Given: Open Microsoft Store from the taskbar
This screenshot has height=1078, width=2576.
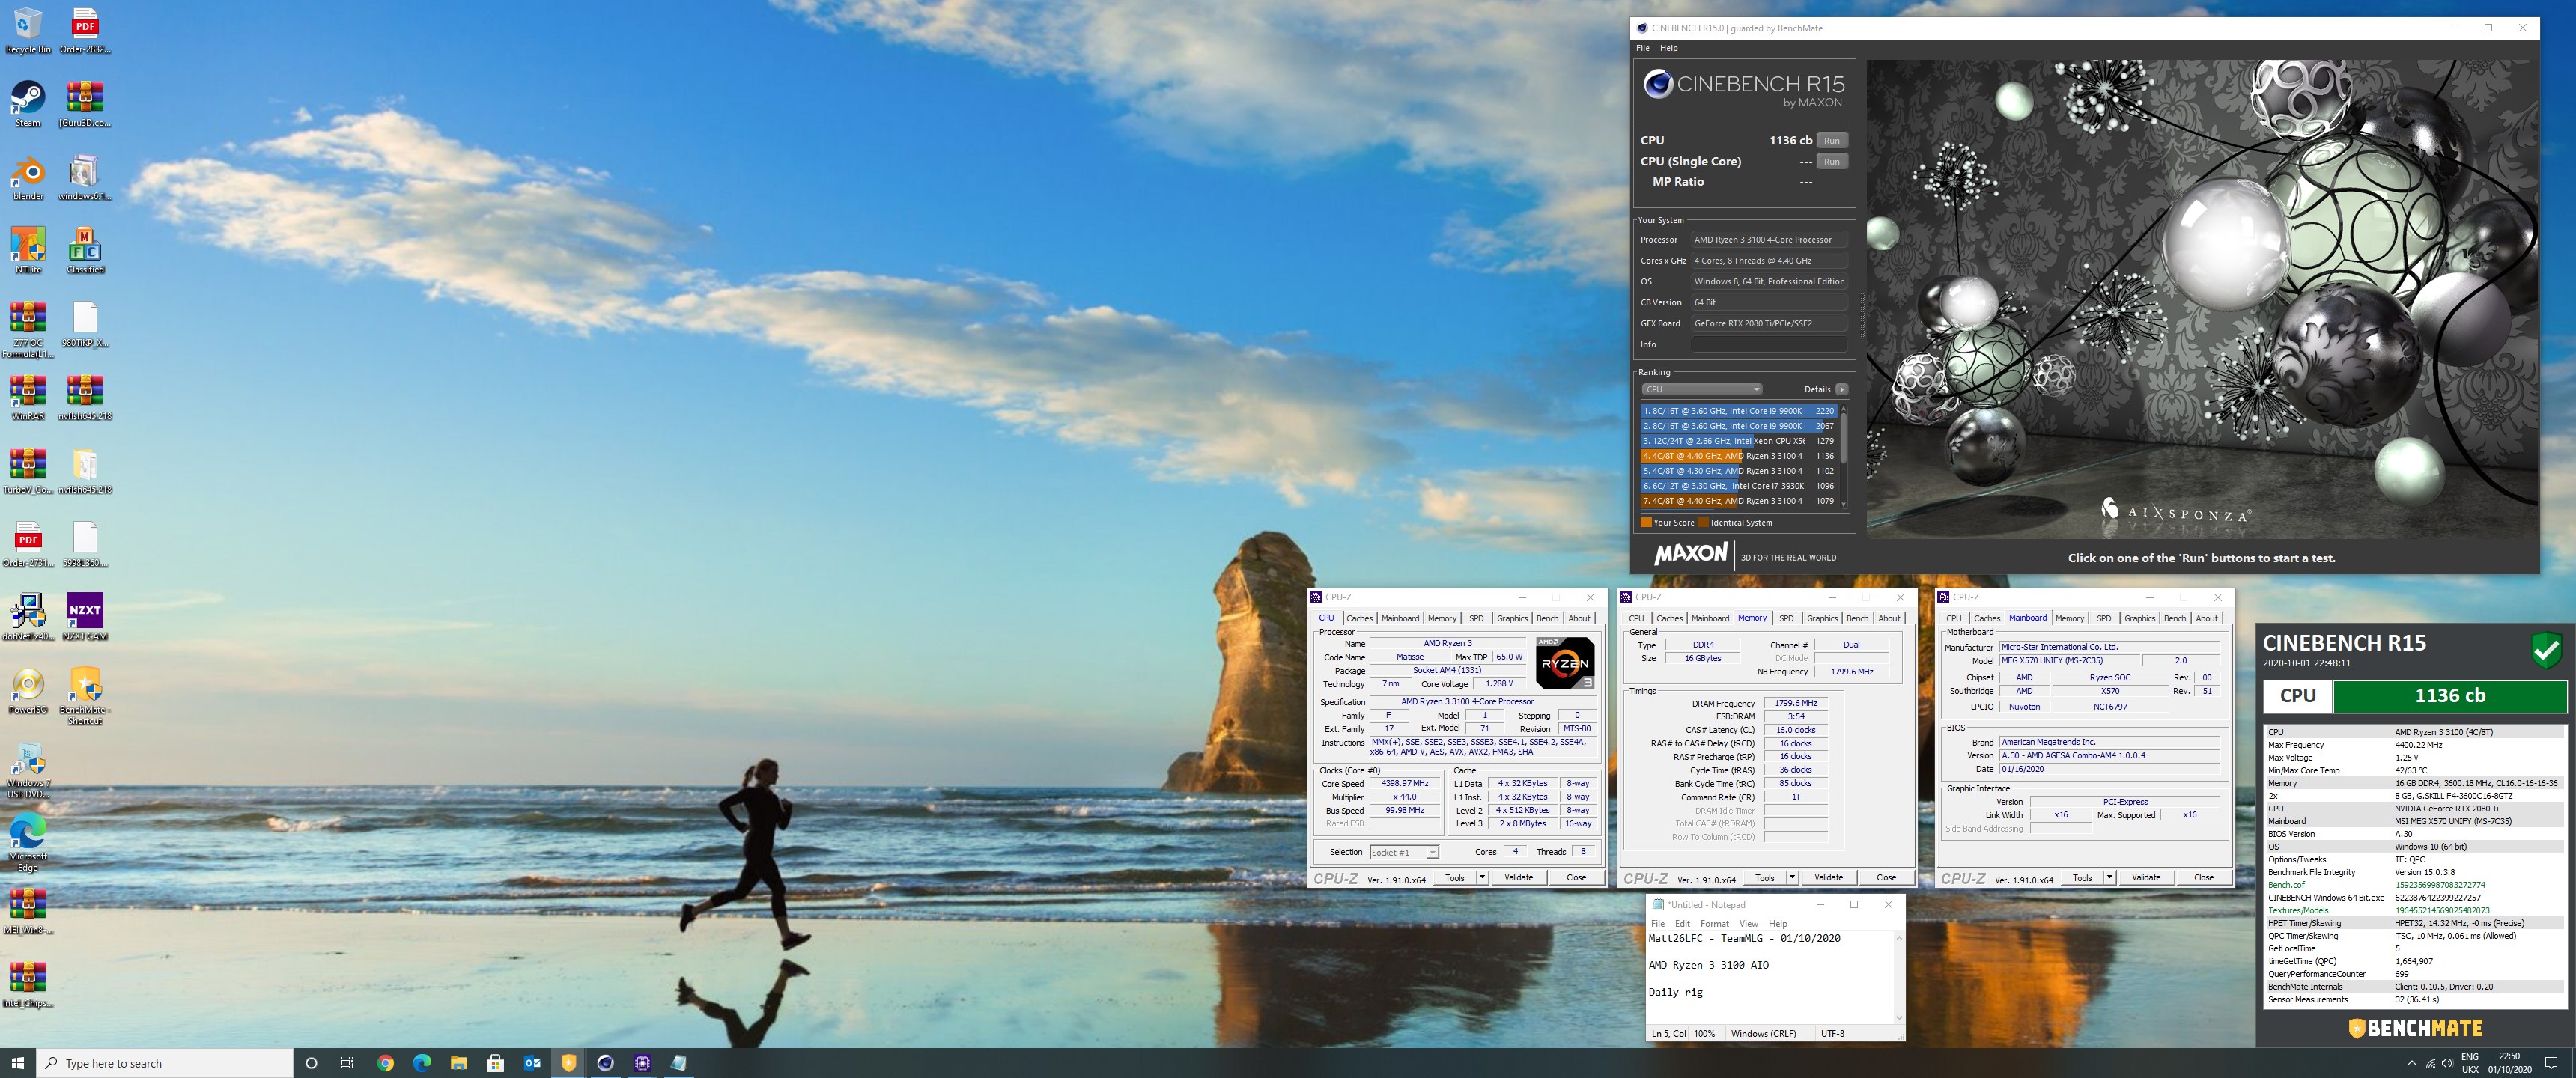Looking at the screenshot, I should click(495, 1063).
